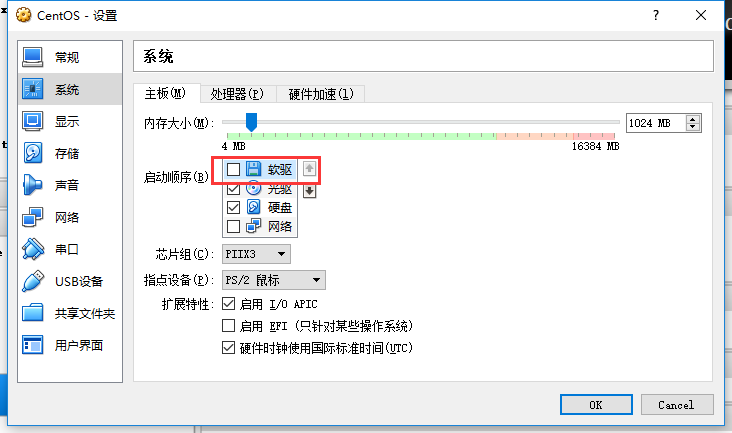Click the memory slider's red zone
The width and height of the screenshot is (732, 433).
pyautogui.click(x=594, y=136)
